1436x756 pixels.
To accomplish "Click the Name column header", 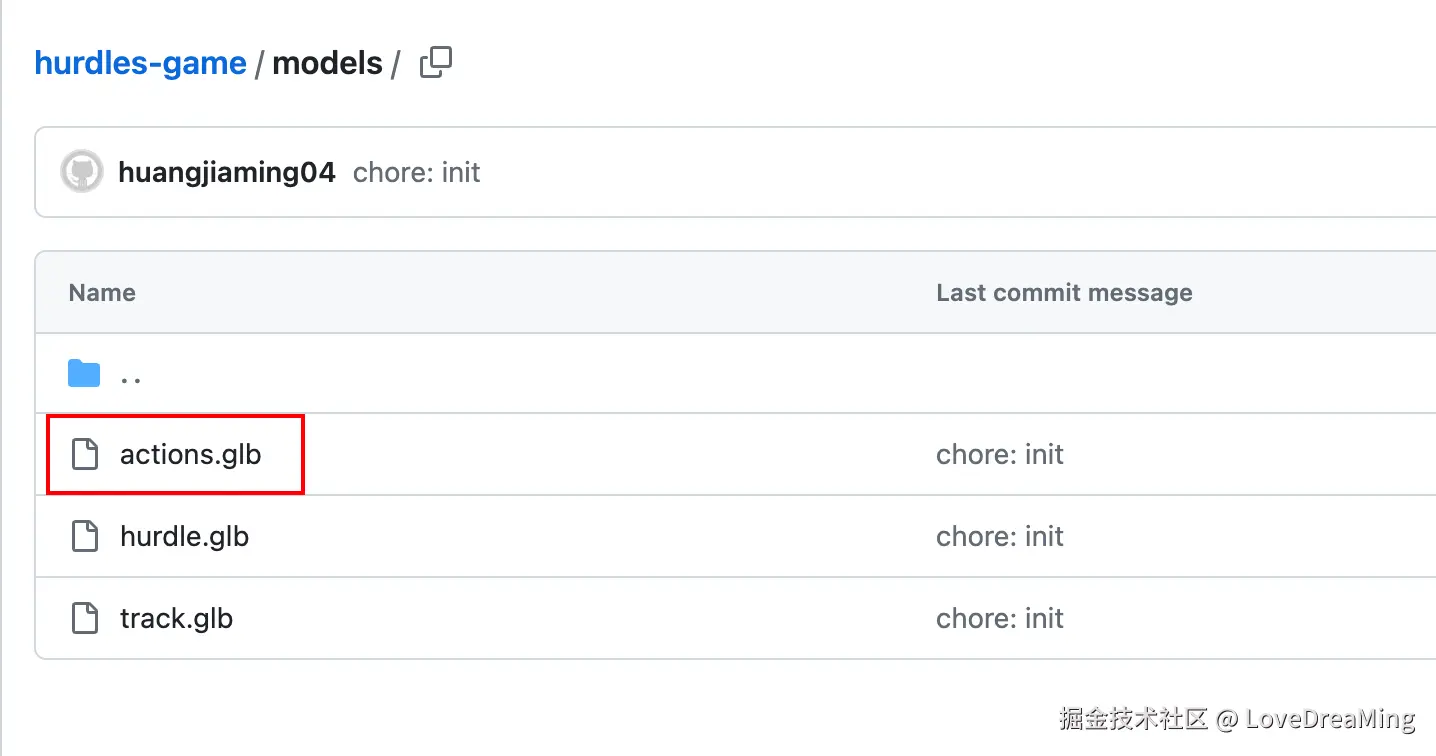I will [x=102, y=293].
